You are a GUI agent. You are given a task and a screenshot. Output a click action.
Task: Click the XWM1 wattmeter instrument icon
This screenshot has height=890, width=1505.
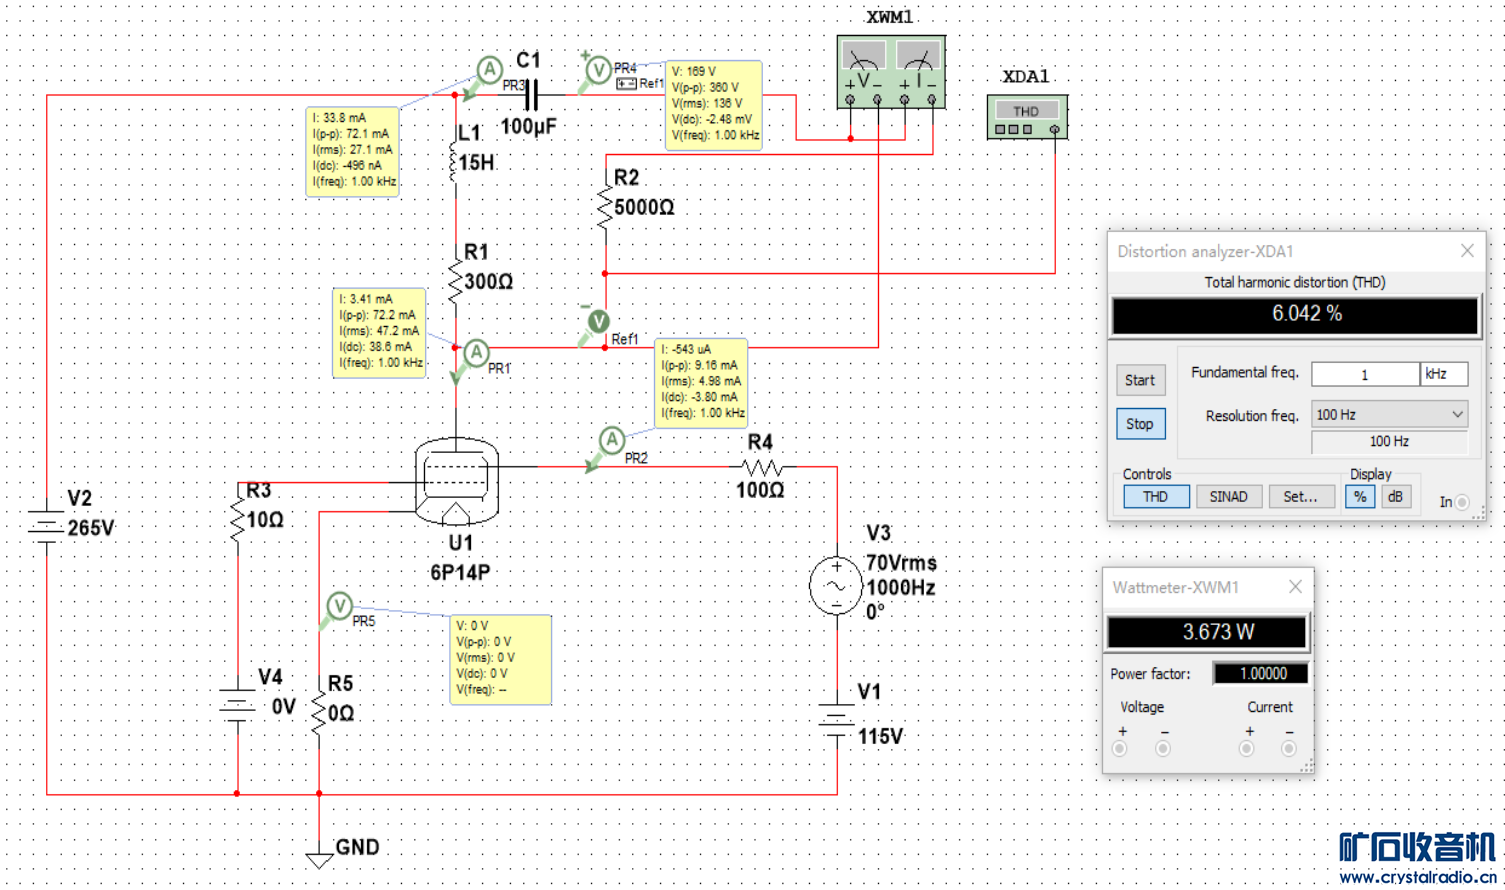(890, 72)
